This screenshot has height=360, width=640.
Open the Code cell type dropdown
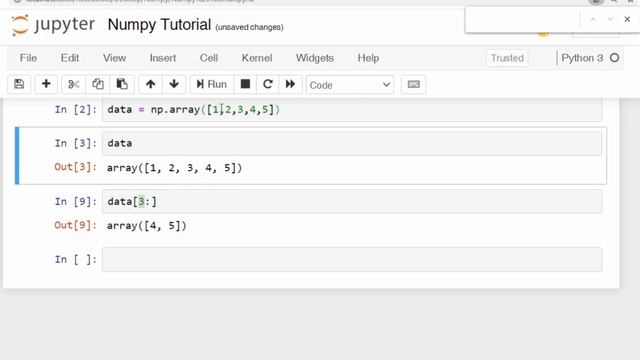tap(350, 85)
